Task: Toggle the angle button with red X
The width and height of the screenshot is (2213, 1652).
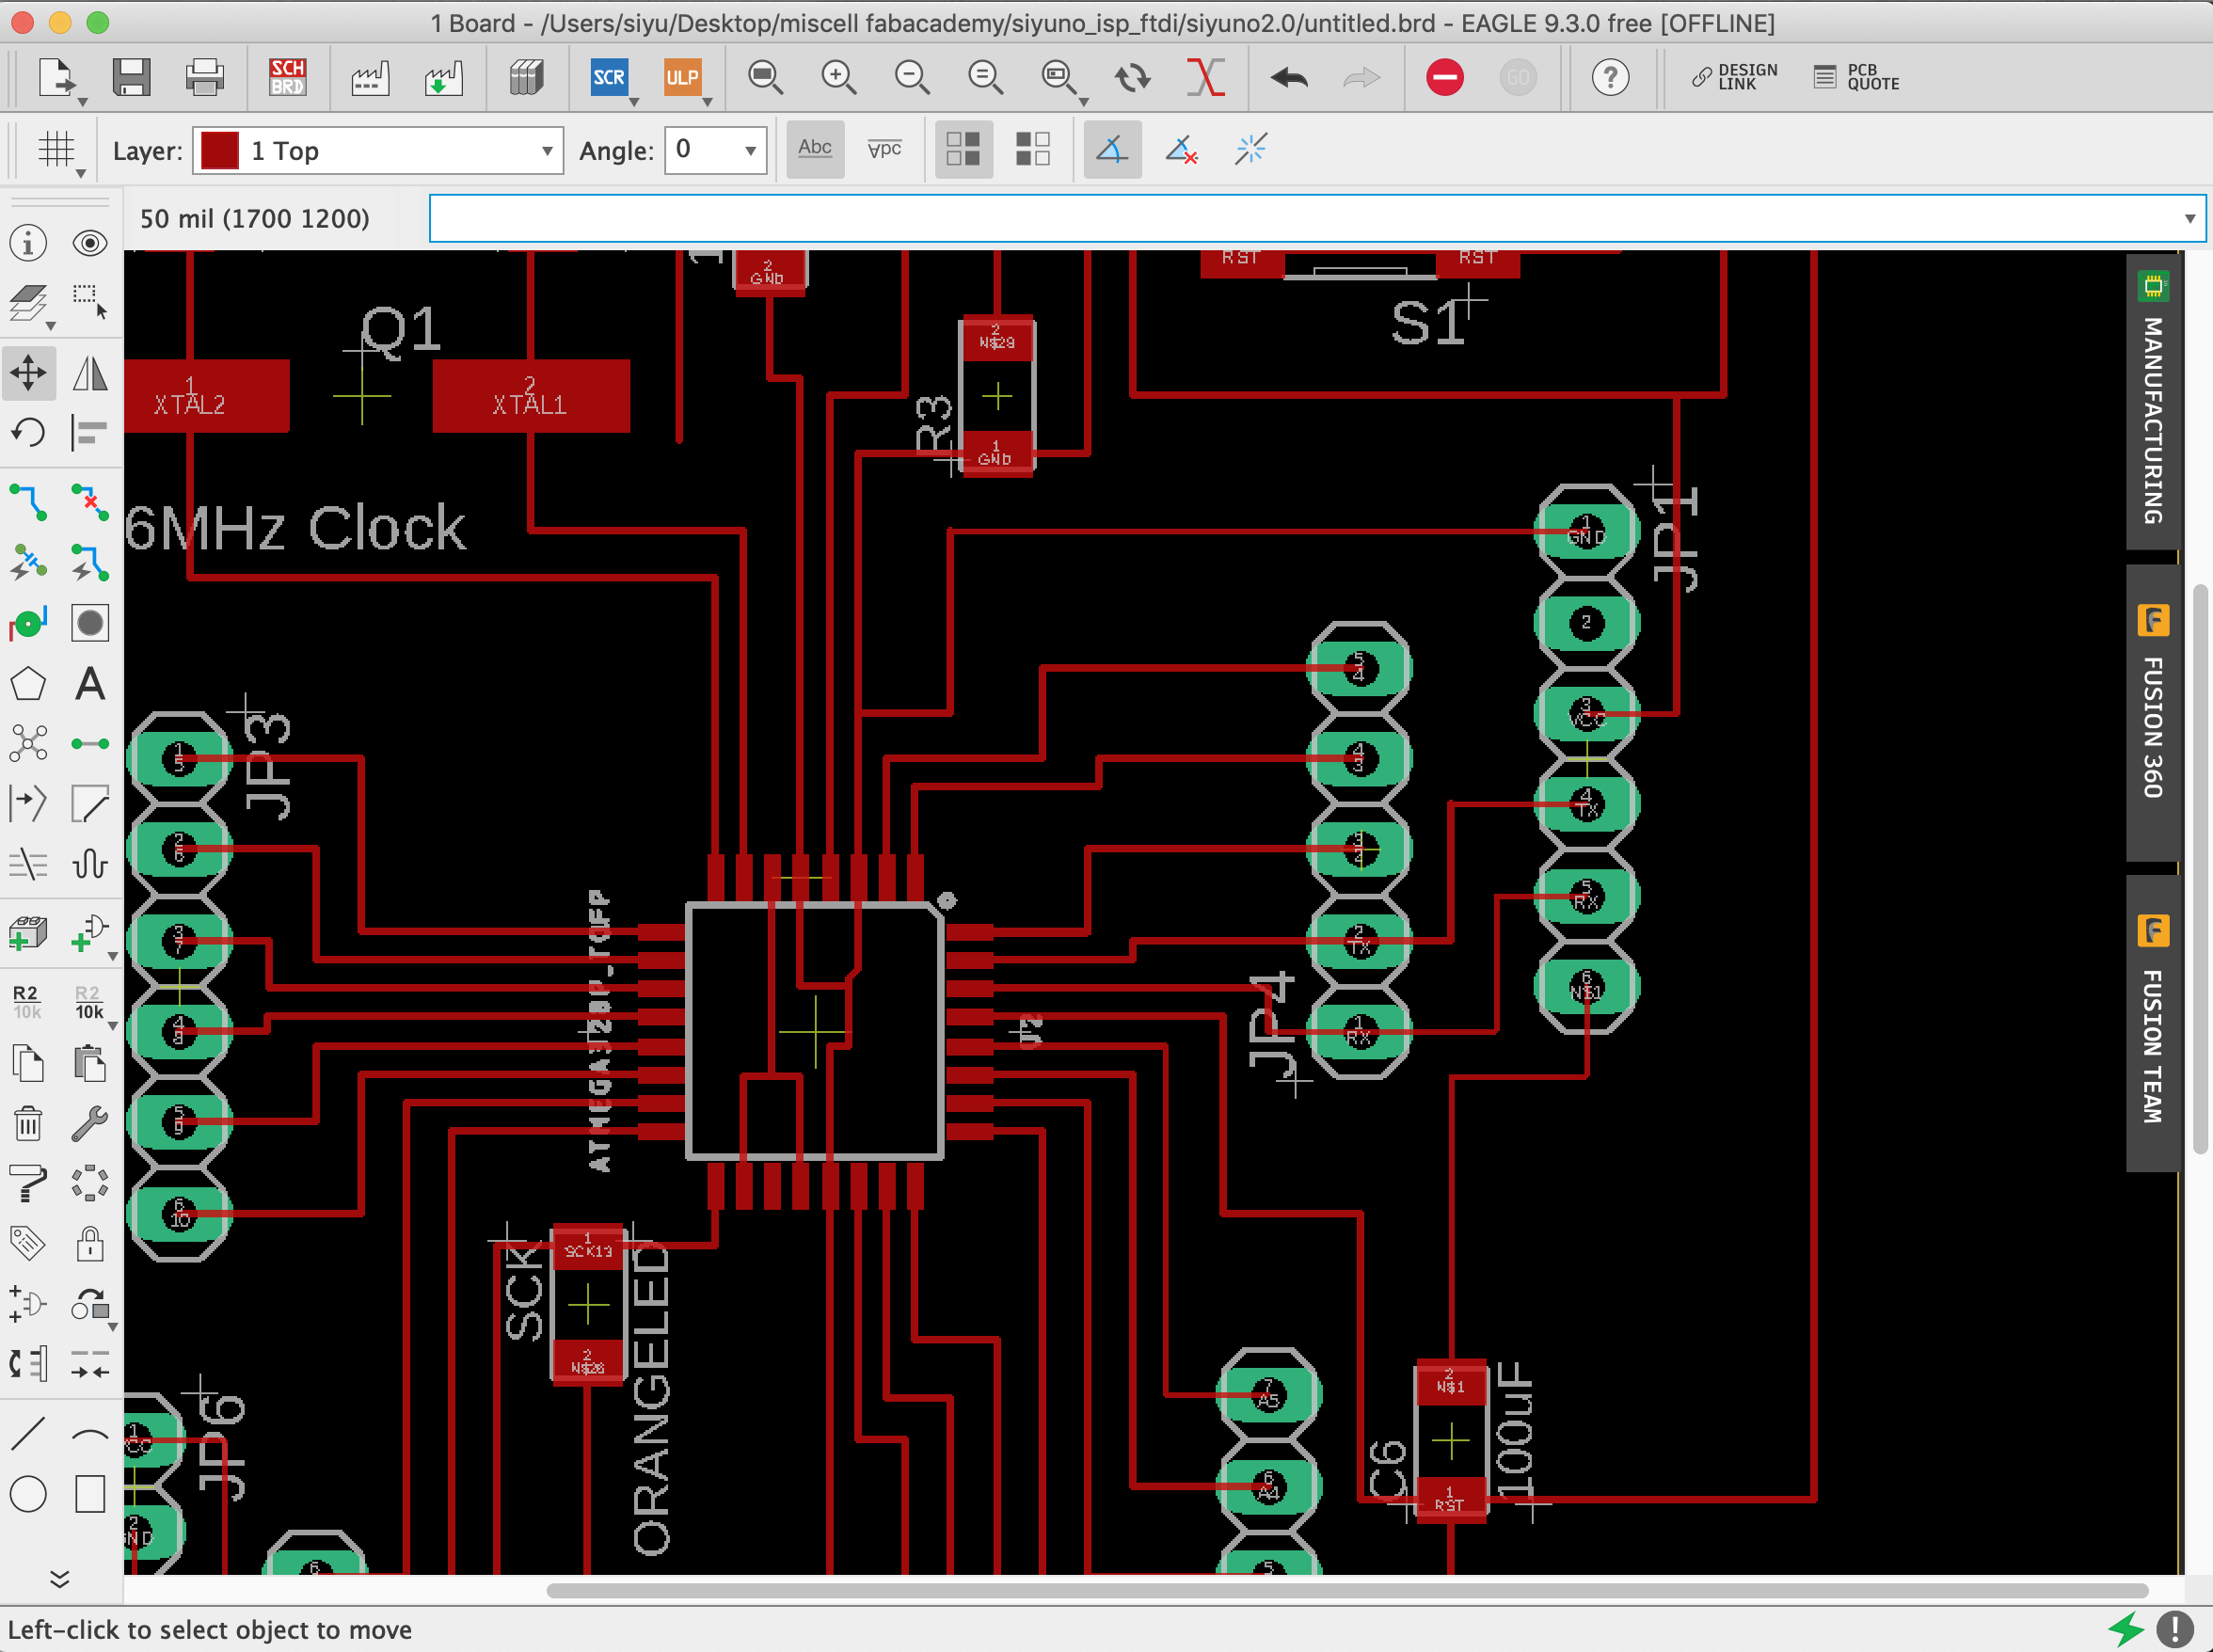Action: [x=1181, y=149]
